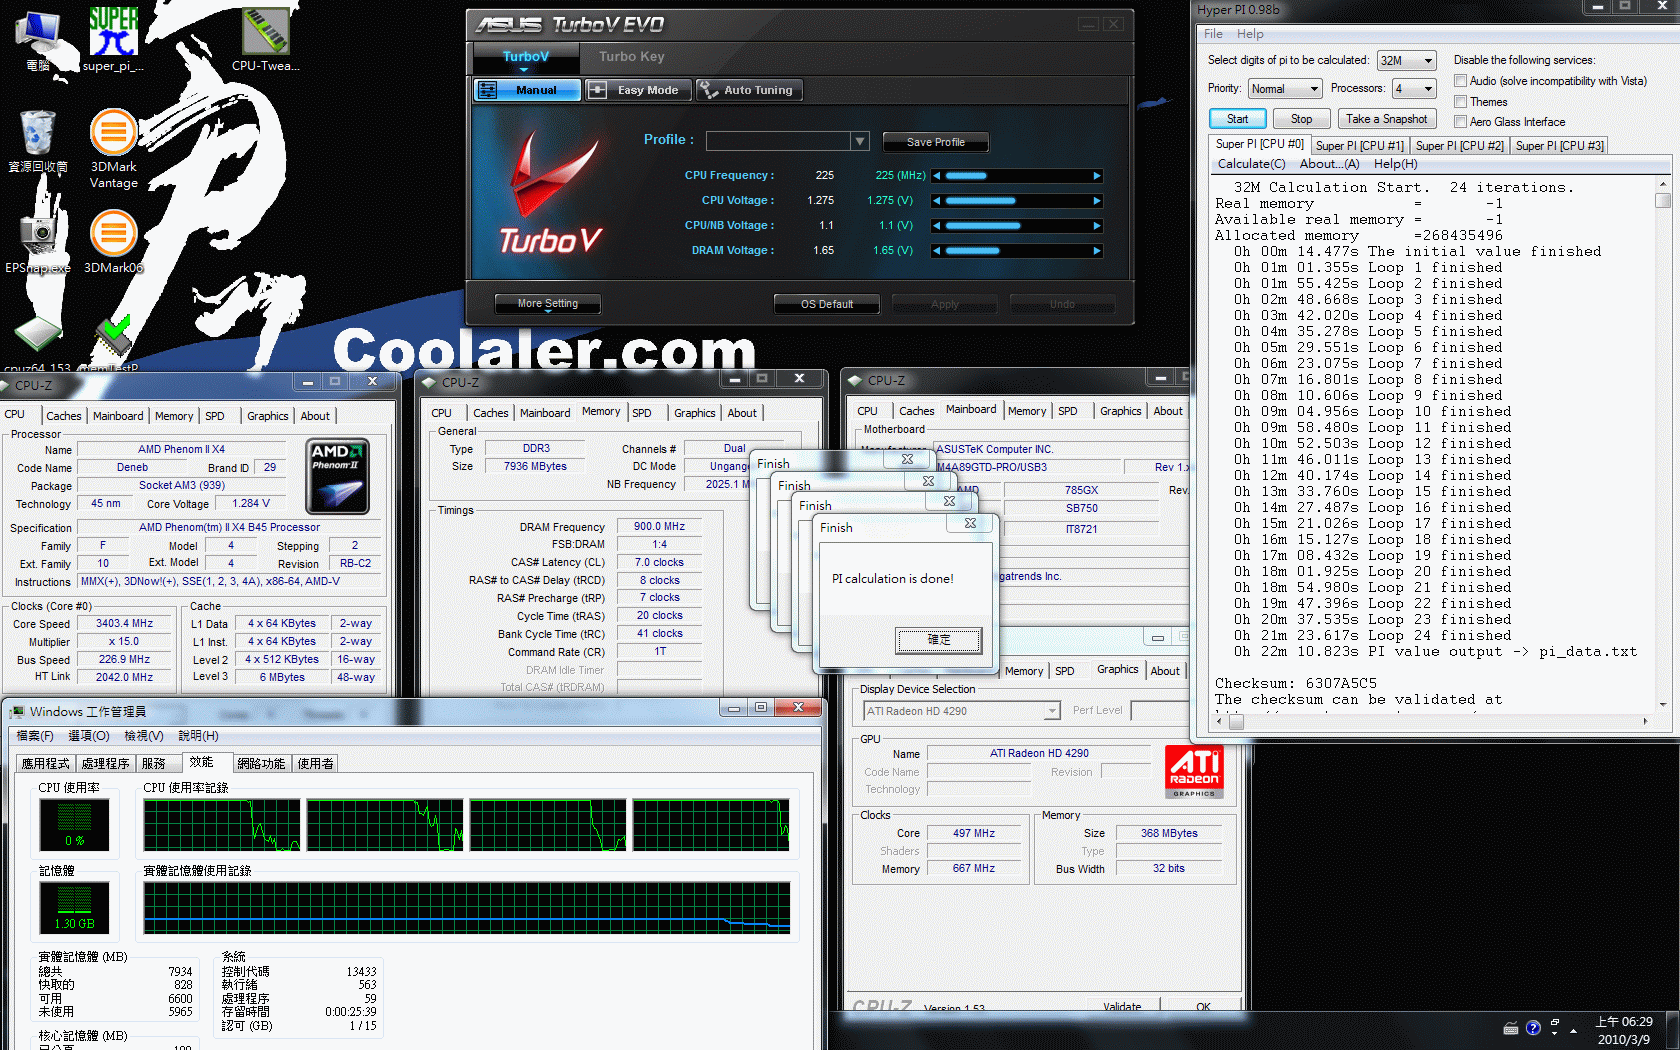
Task: Switch to Turbo Key tab in TurboV
Action: [x=632, y=57]
